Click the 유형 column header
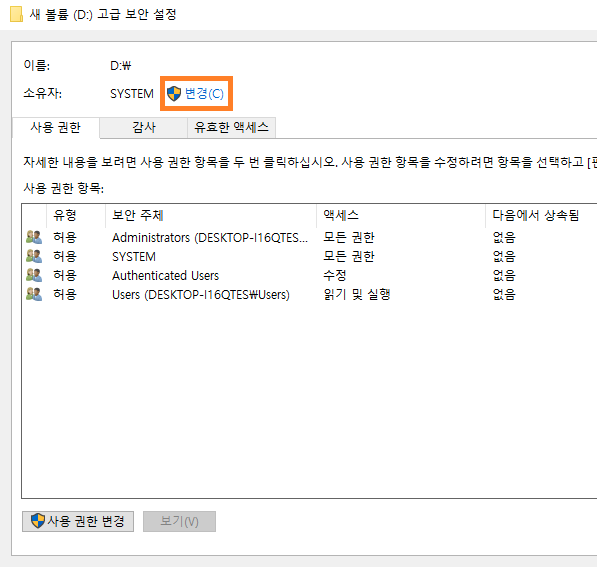This screenshot has height=567, width=597. click(x=75, y=216)
